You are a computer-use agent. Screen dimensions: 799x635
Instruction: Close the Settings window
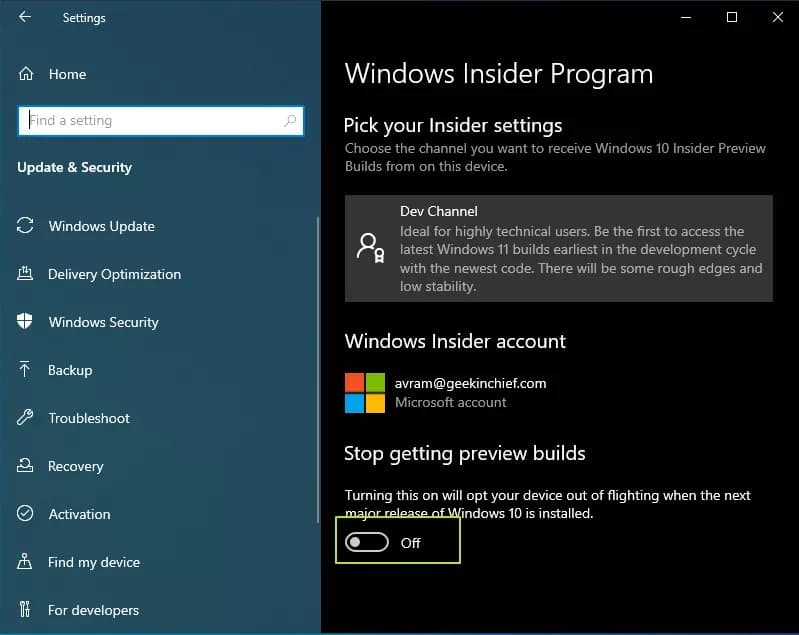(x=778, y=17)
